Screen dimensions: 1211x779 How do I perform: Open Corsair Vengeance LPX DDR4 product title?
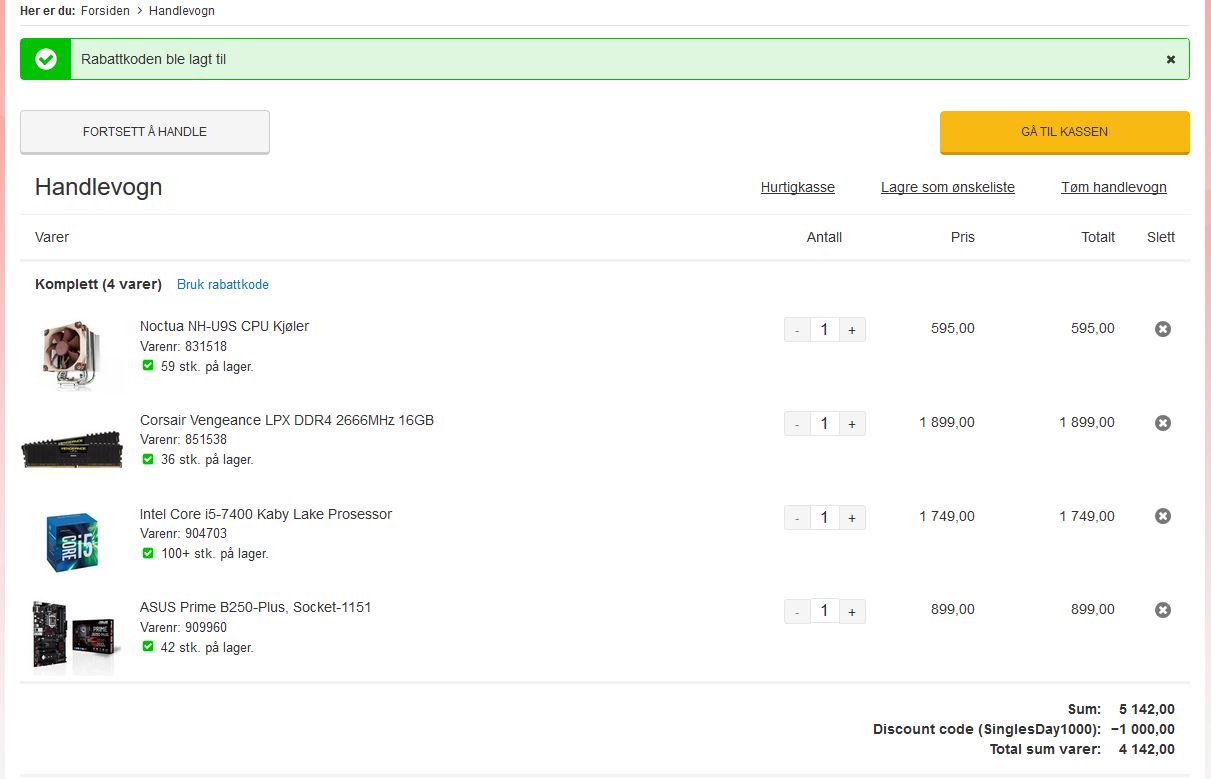click(x=287, y=420)
